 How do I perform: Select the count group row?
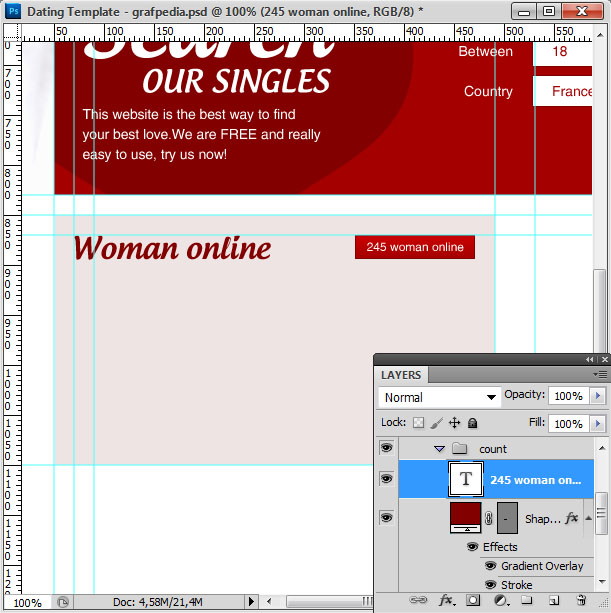(x=496, y=448)
